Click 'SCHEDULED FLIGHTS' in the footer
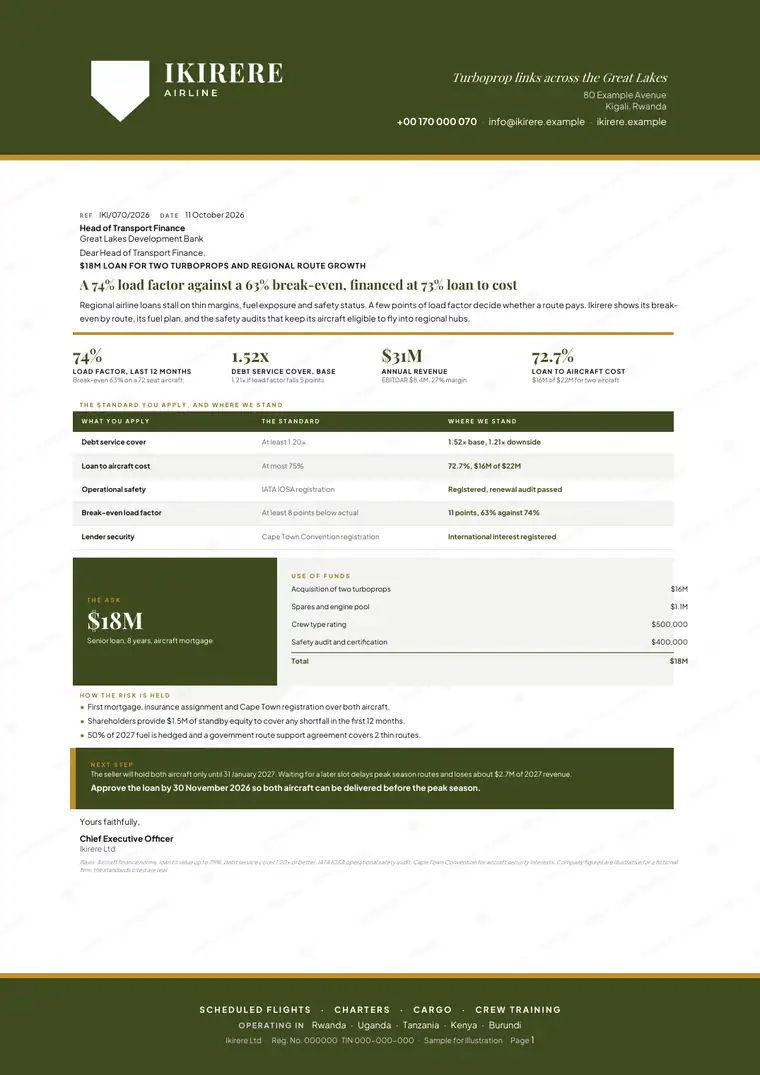The height and width of the screenshot is (1075, 760). tap(255, 1010)
